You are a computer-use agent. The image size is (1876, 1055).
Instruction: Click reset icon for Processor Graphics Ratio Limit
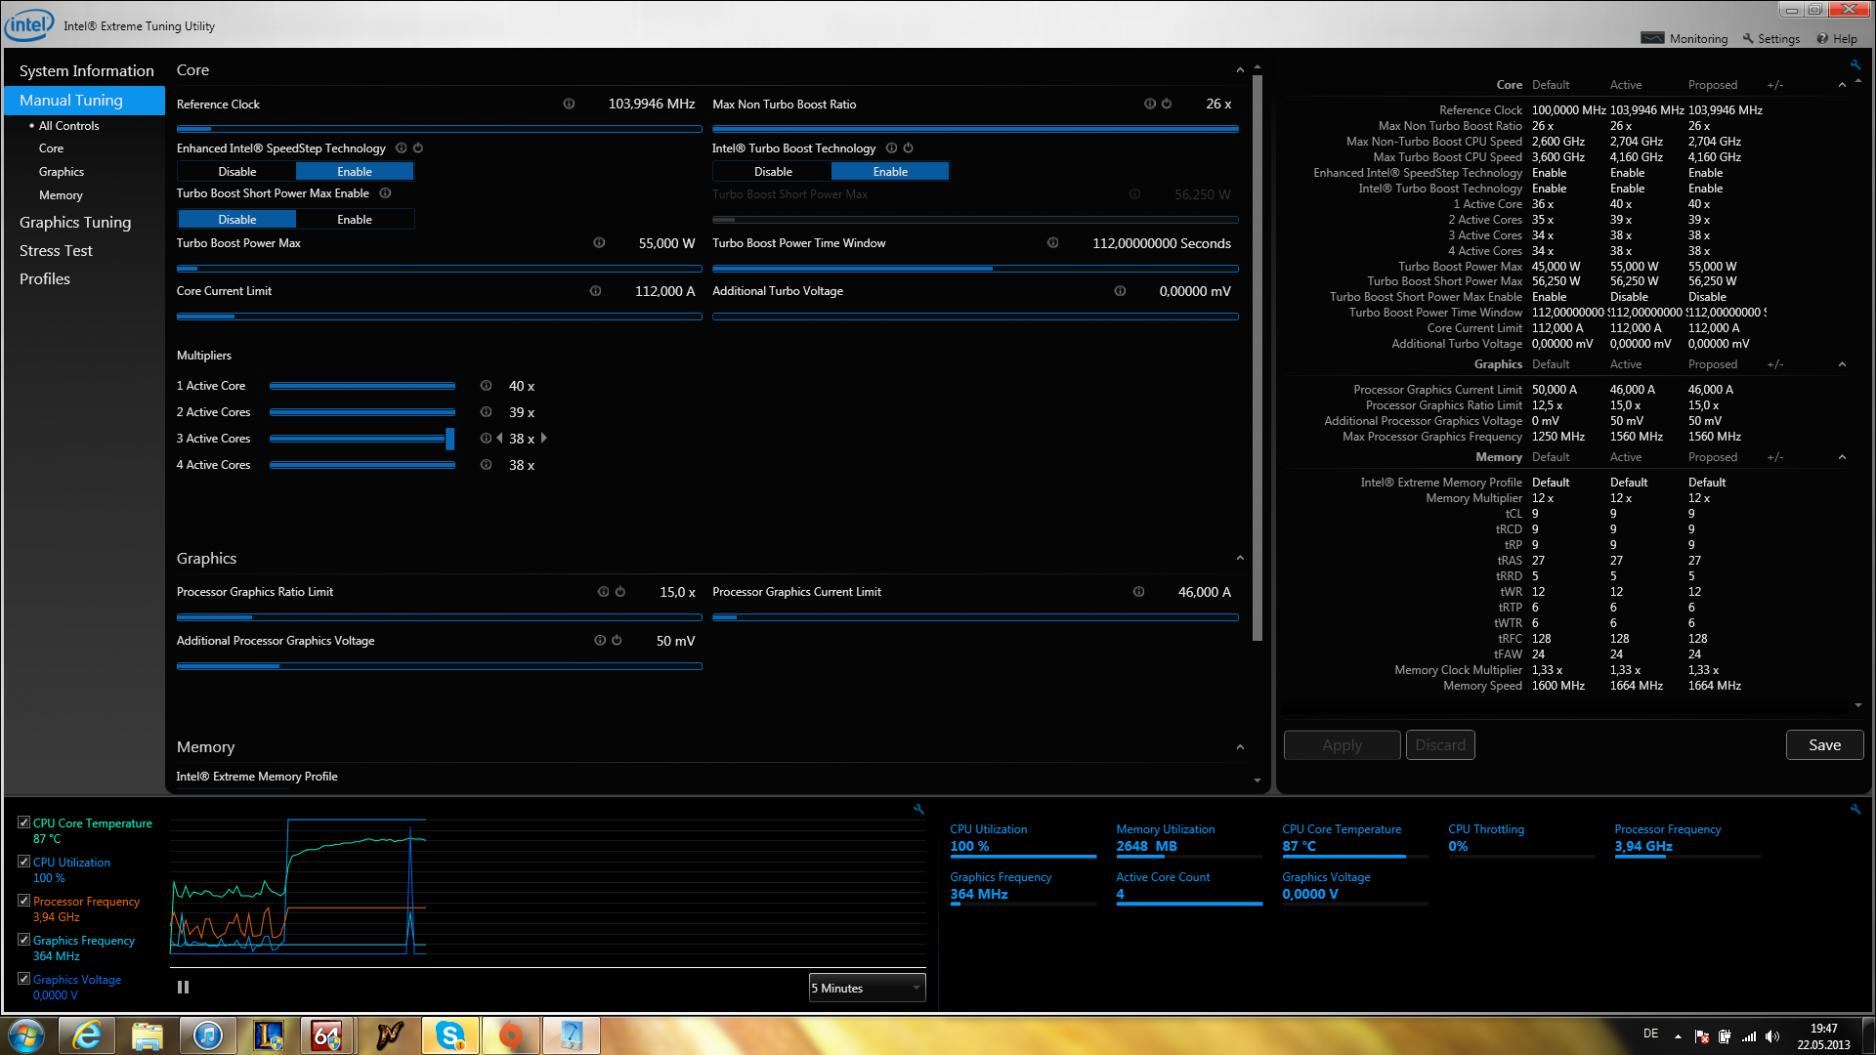(x=620, y=592)
